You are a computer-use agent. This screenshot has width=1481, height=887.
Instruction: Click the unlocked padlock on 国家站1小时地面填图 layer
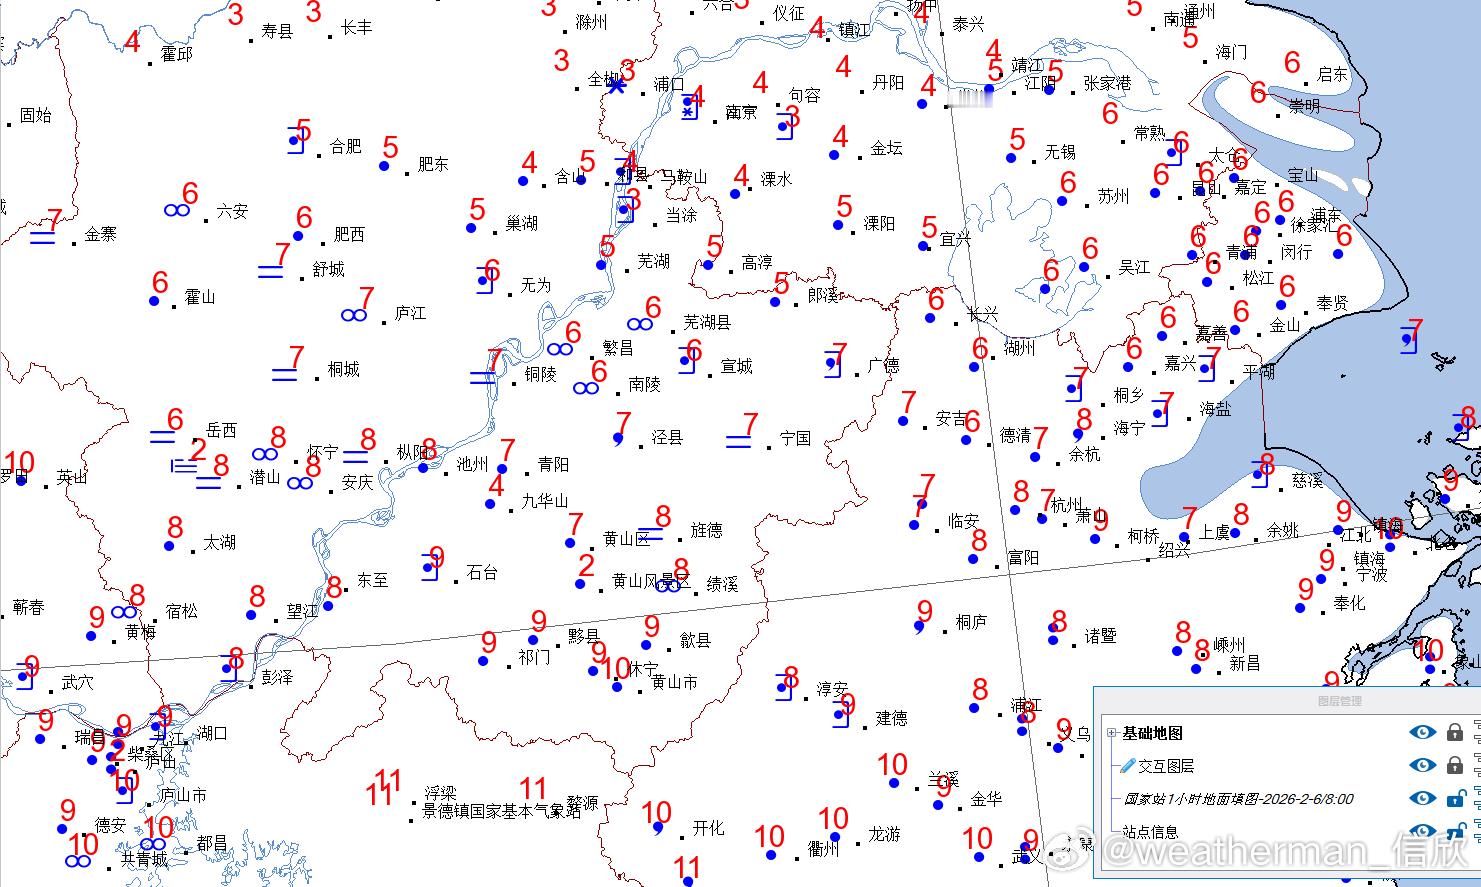pyautogui.click(x=1455, y=799)
